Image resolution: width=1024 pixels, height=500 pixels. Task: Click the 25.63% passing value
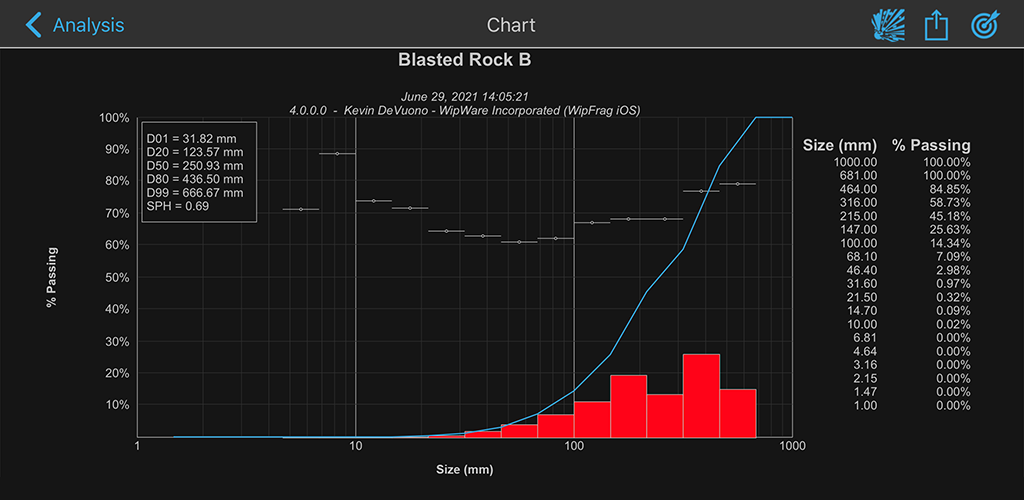(951, 230)
